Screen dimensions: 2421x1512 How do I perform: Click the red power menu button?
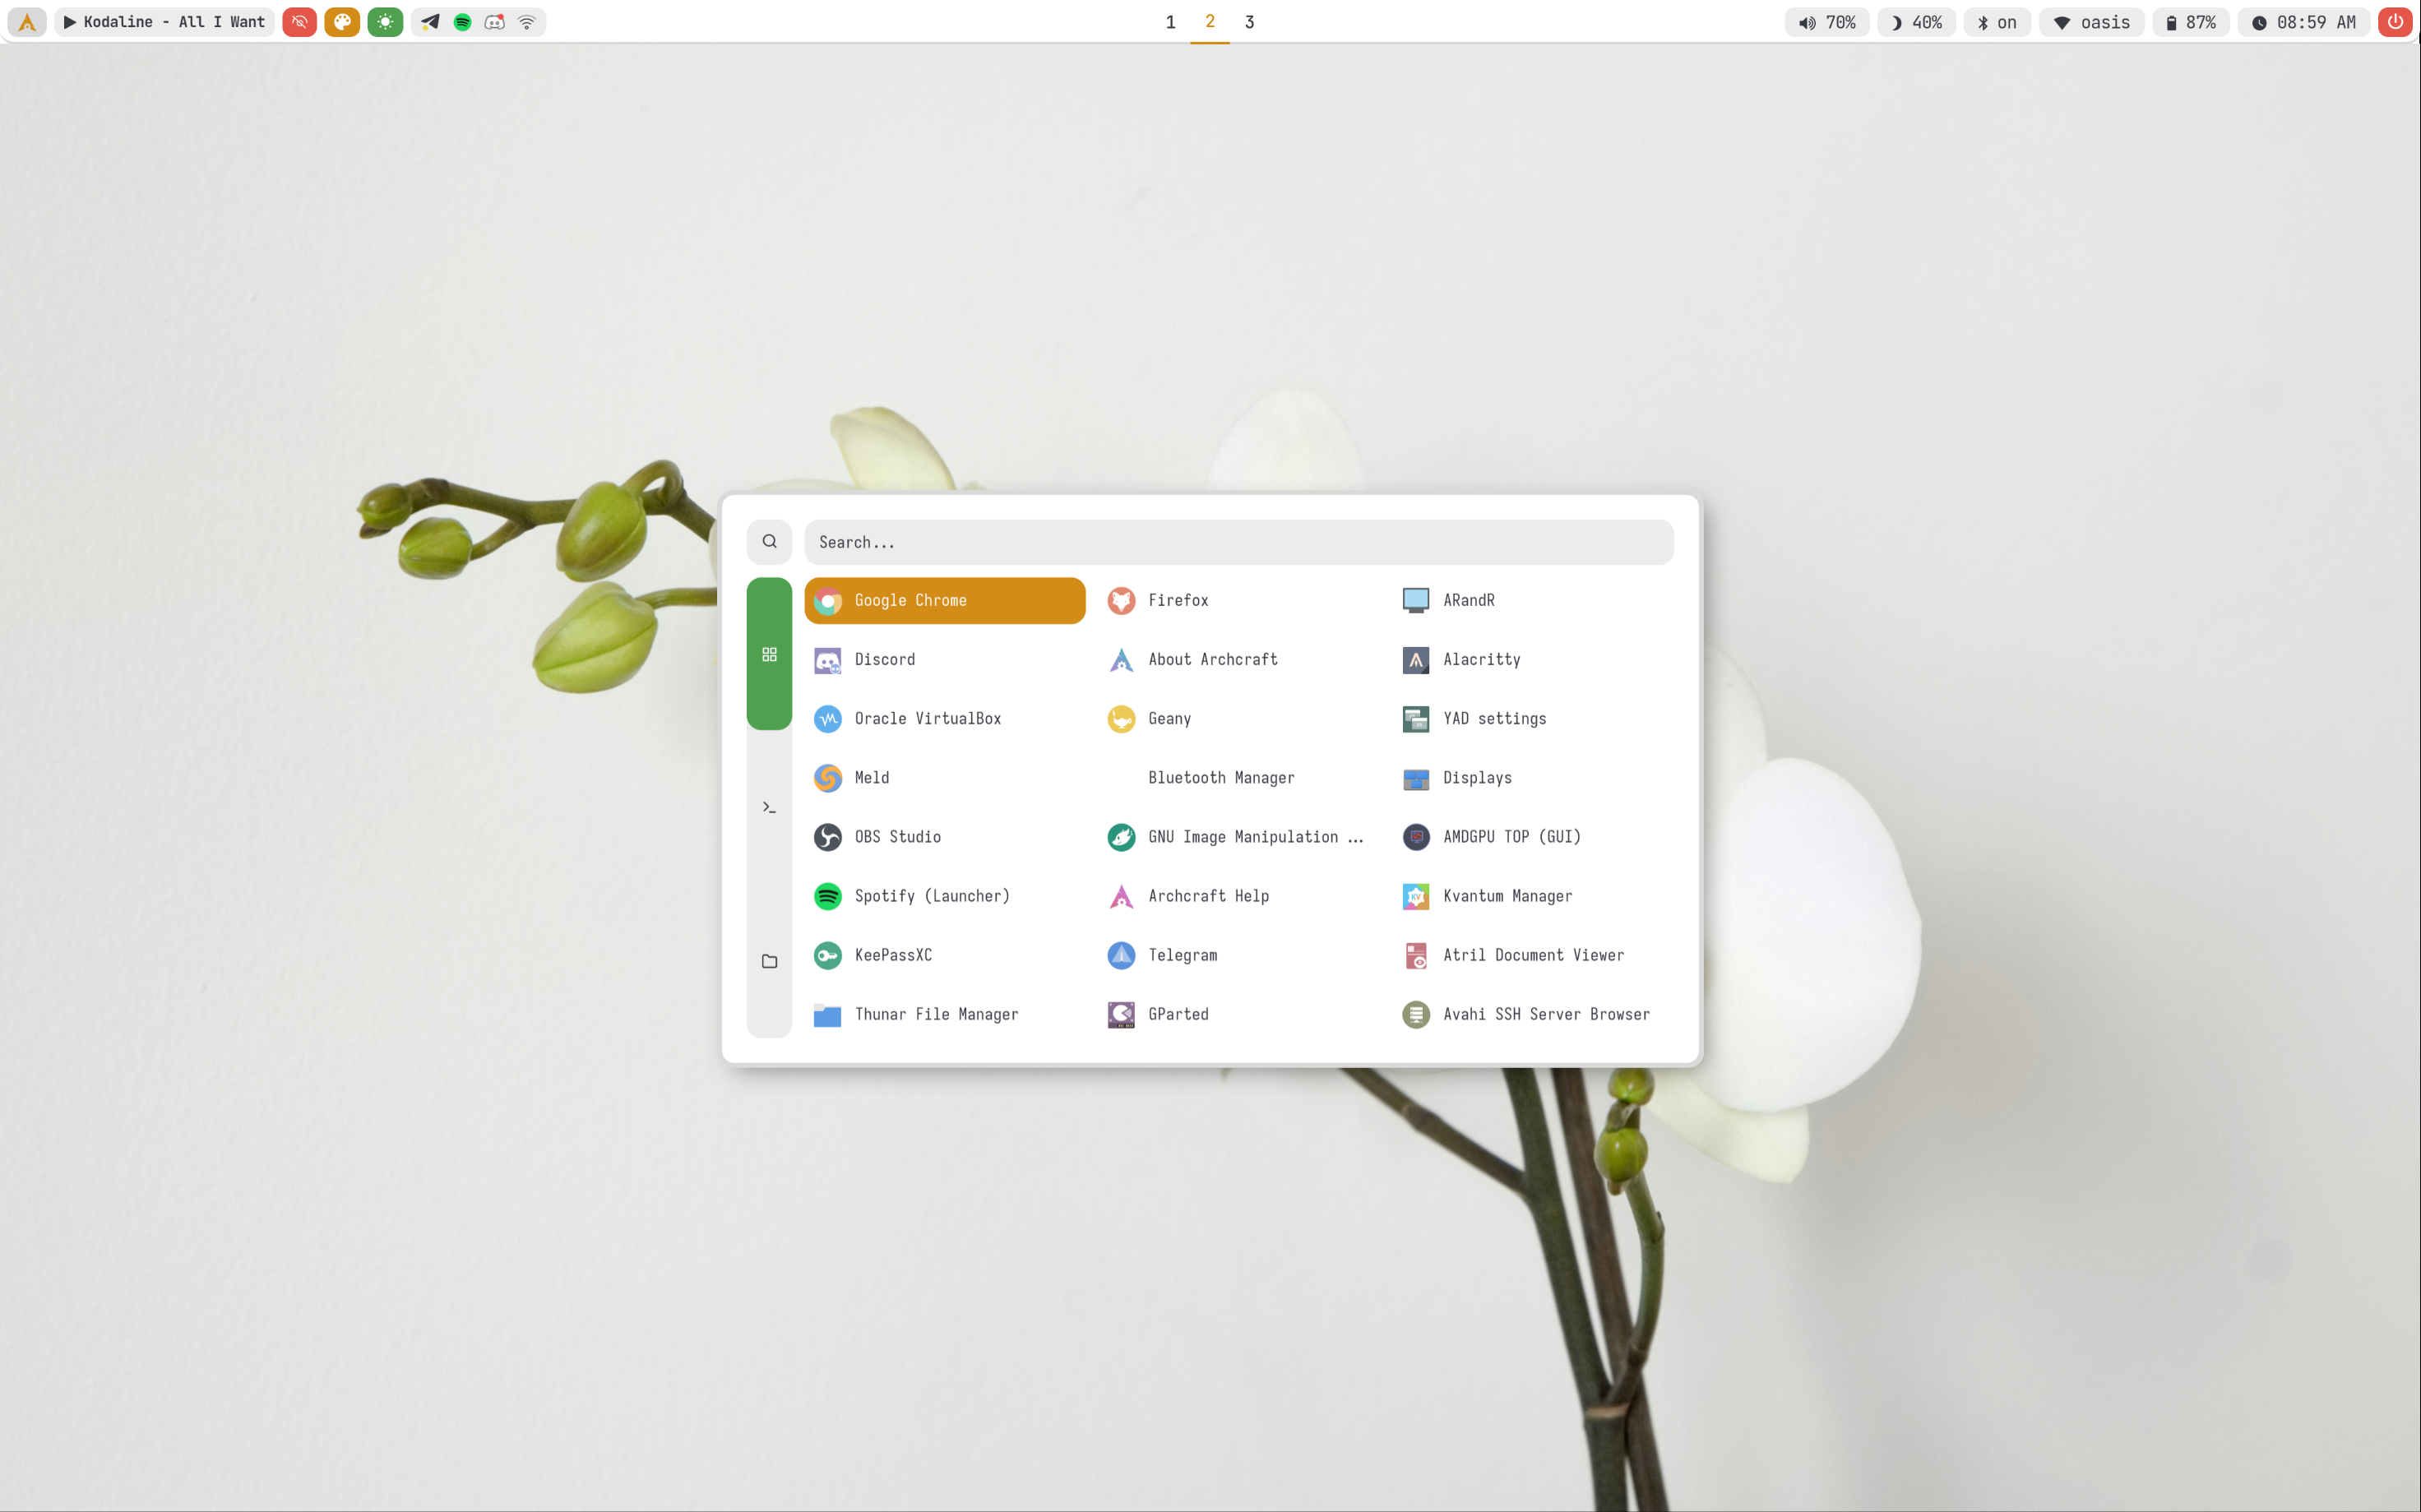point(2395,22)
